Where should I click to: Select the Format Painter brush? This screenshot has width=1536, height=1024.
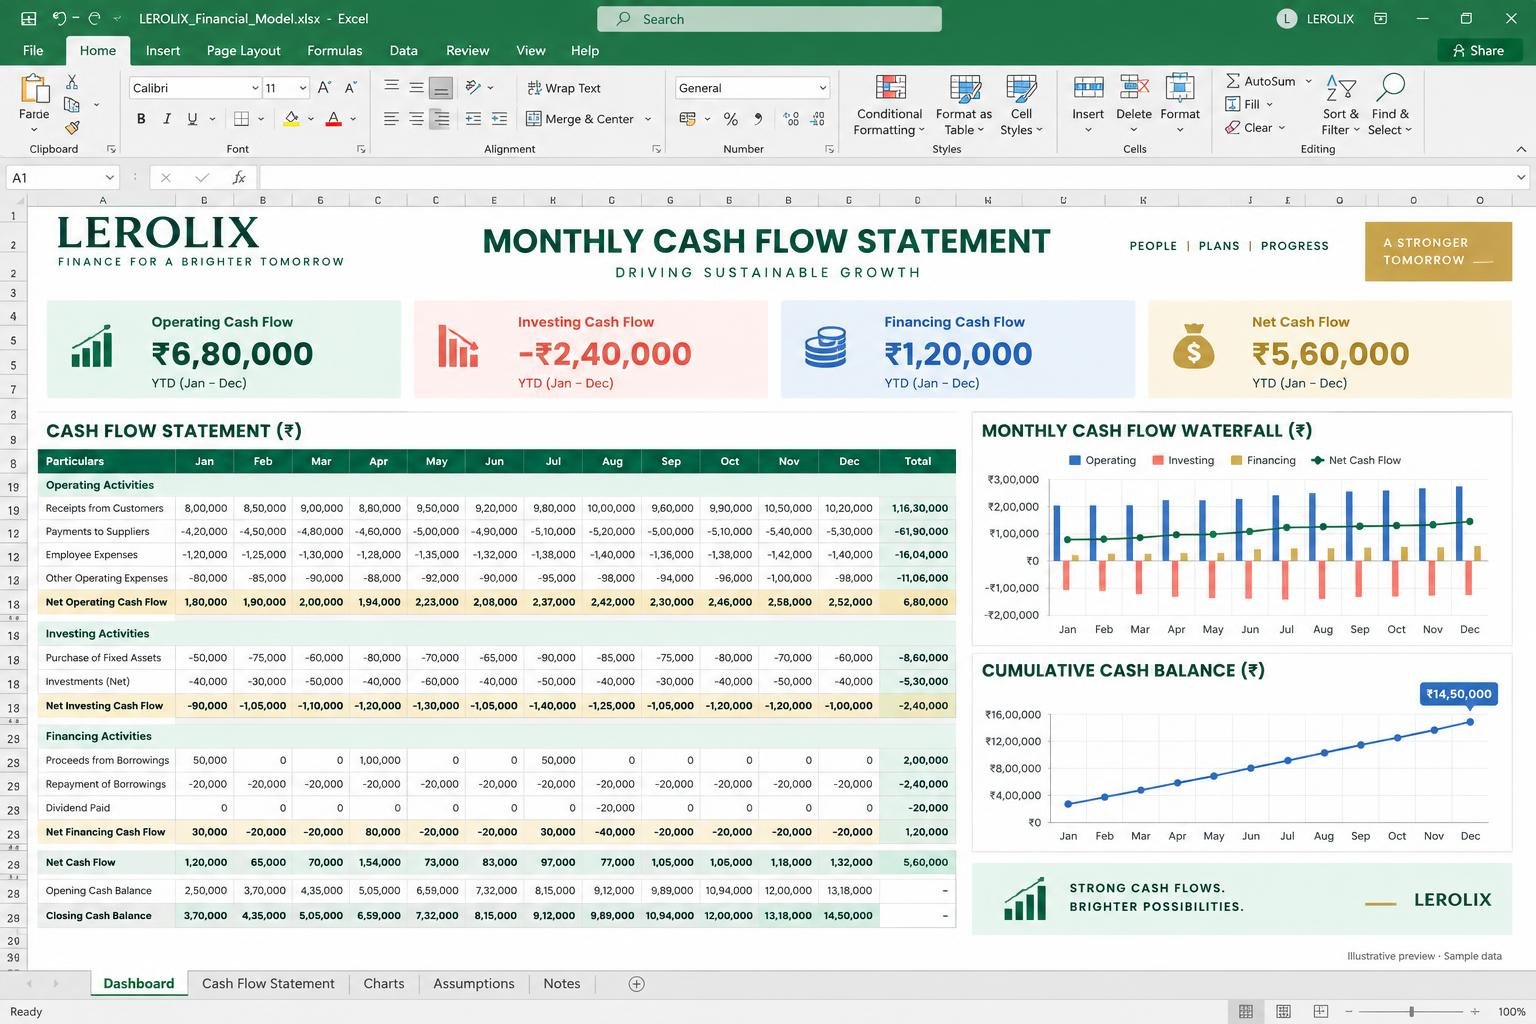click(x=72, y=127)
